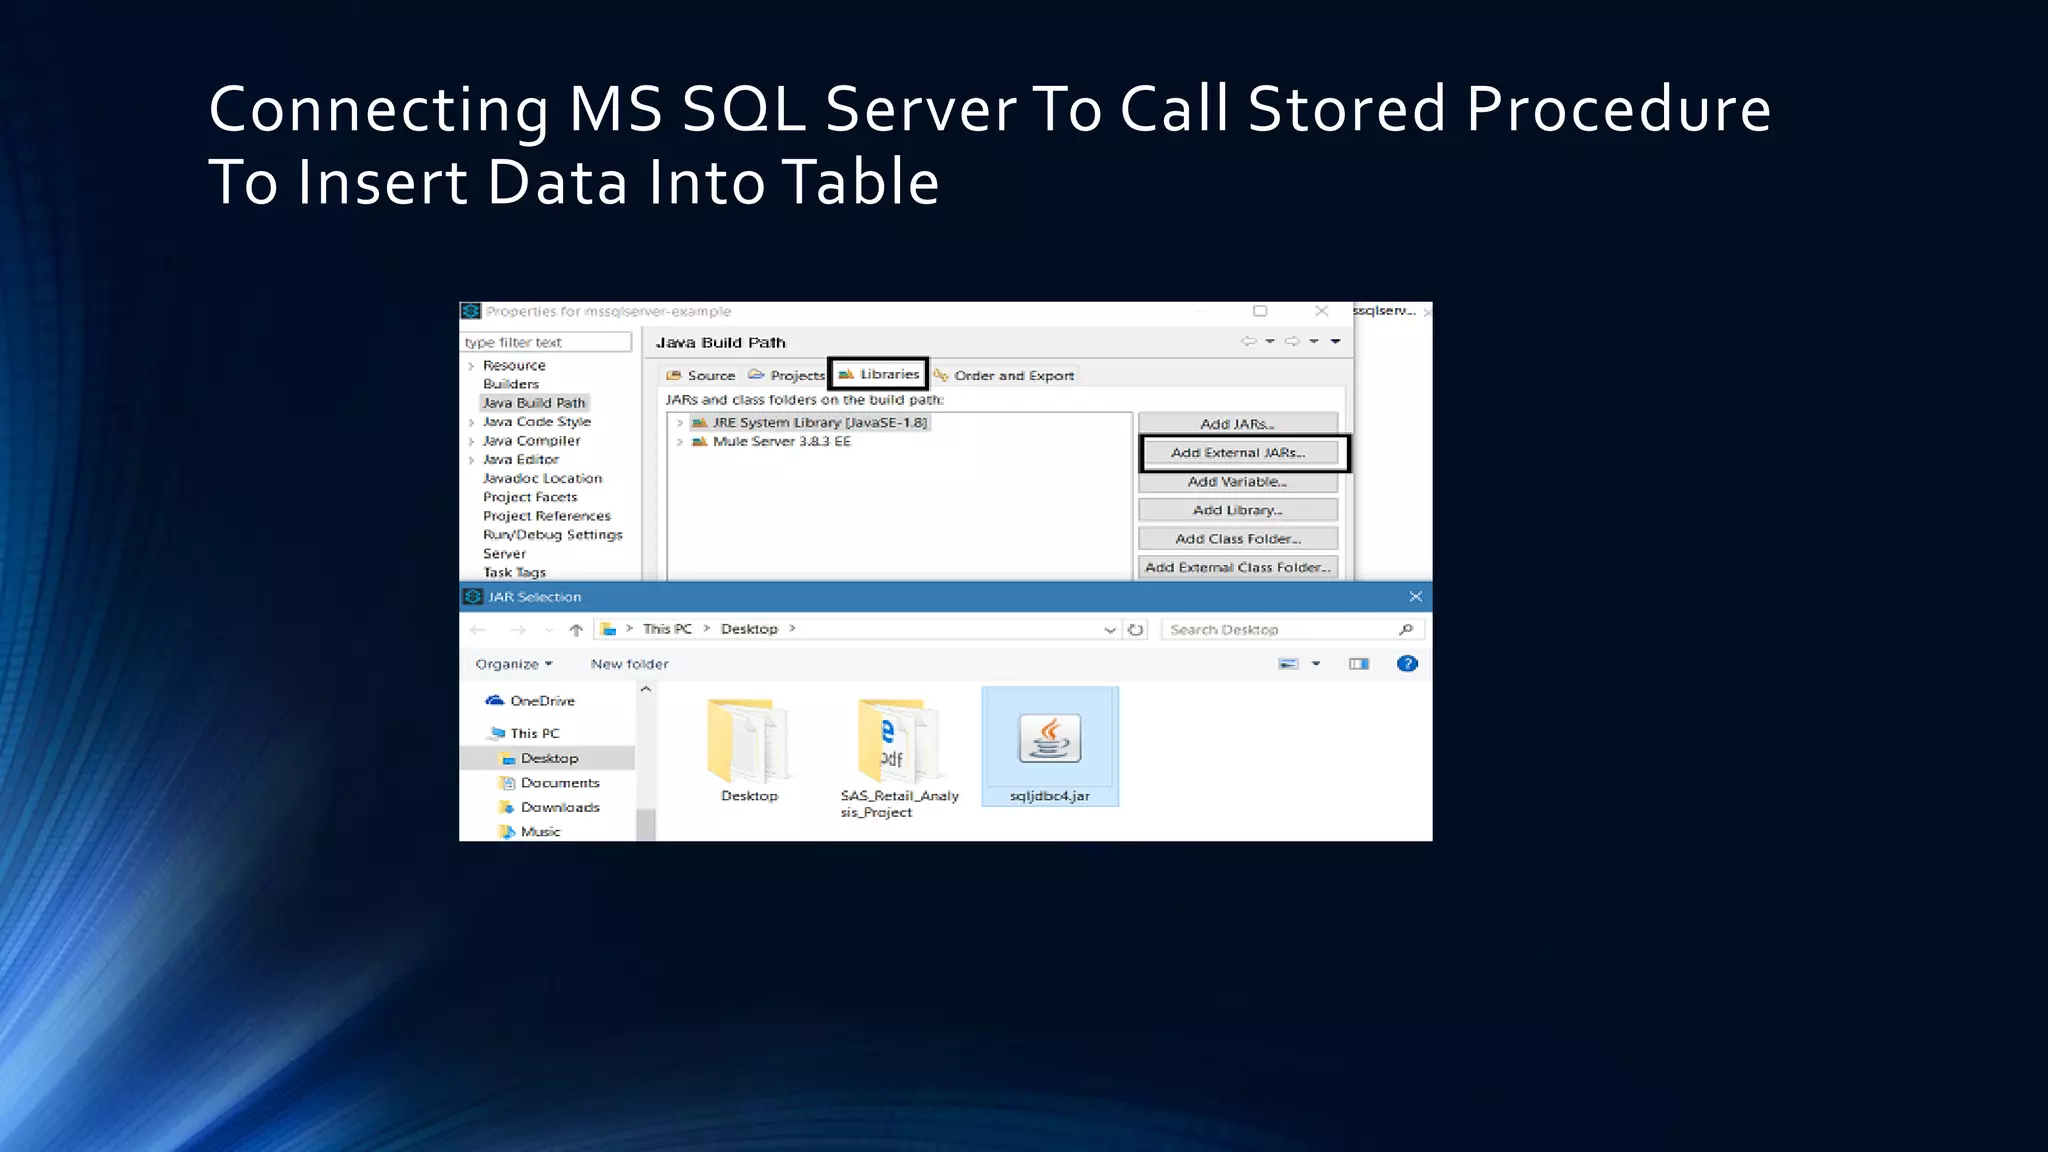This screenshot has height=1152, width=2048.
Task: Select the SAS_Retail_Analysis_Project folder
Action: (899, 758)
